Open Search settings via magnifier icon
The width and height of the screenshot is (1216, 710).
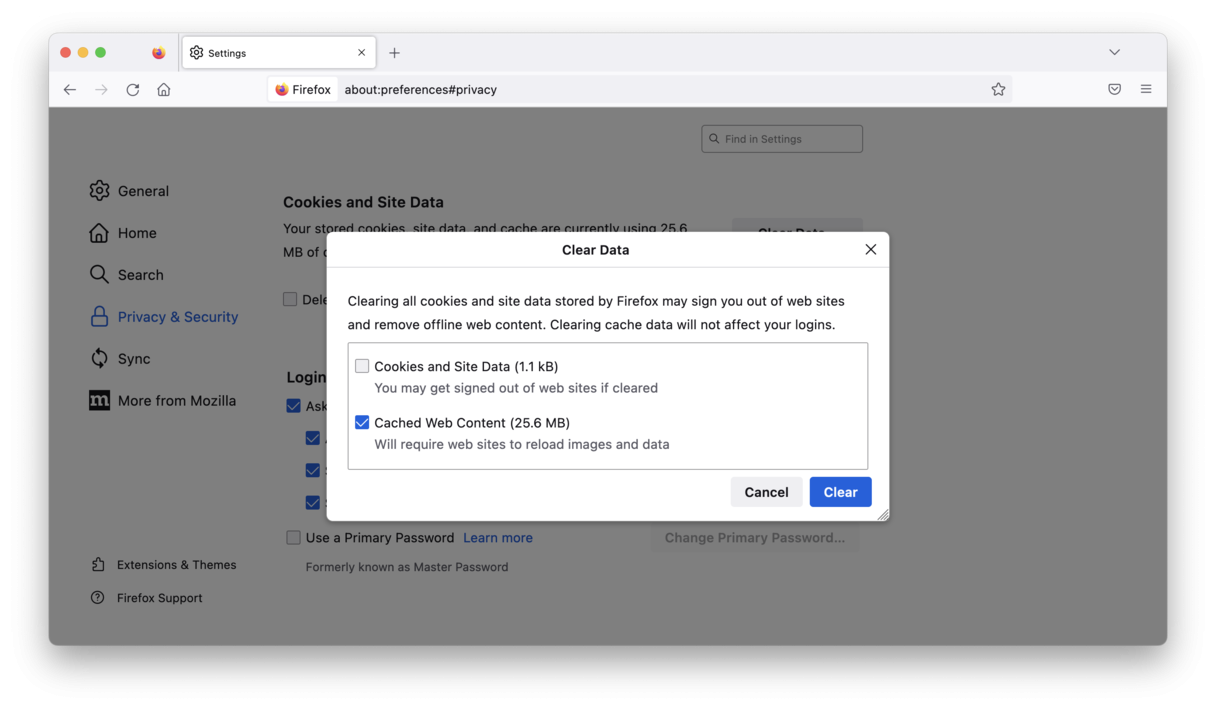(x=100, y=274)
